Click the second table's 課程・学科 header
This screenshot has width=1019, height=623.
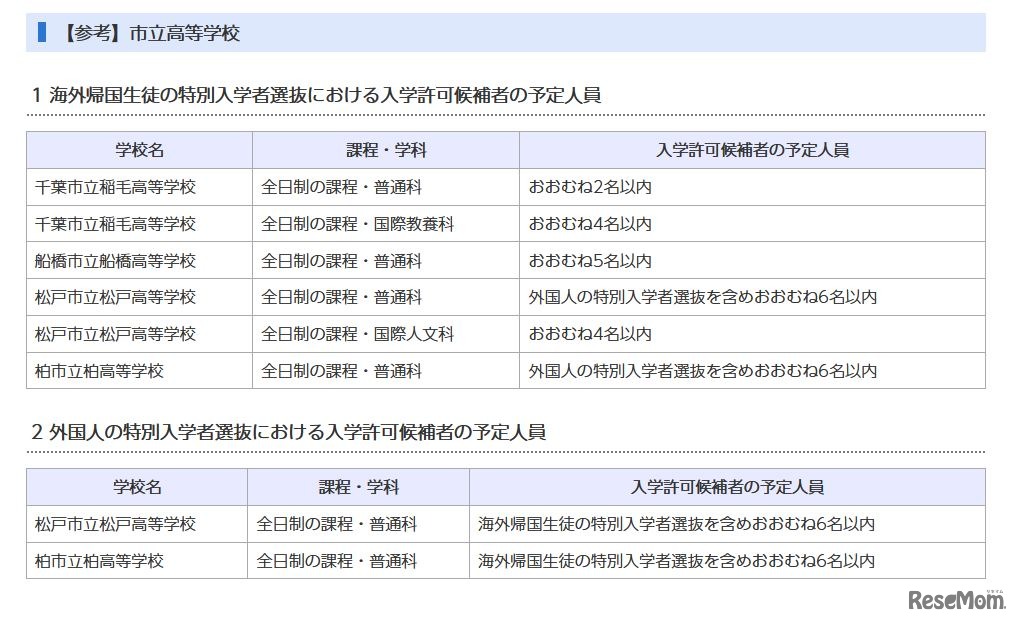[x=358, y=487]
